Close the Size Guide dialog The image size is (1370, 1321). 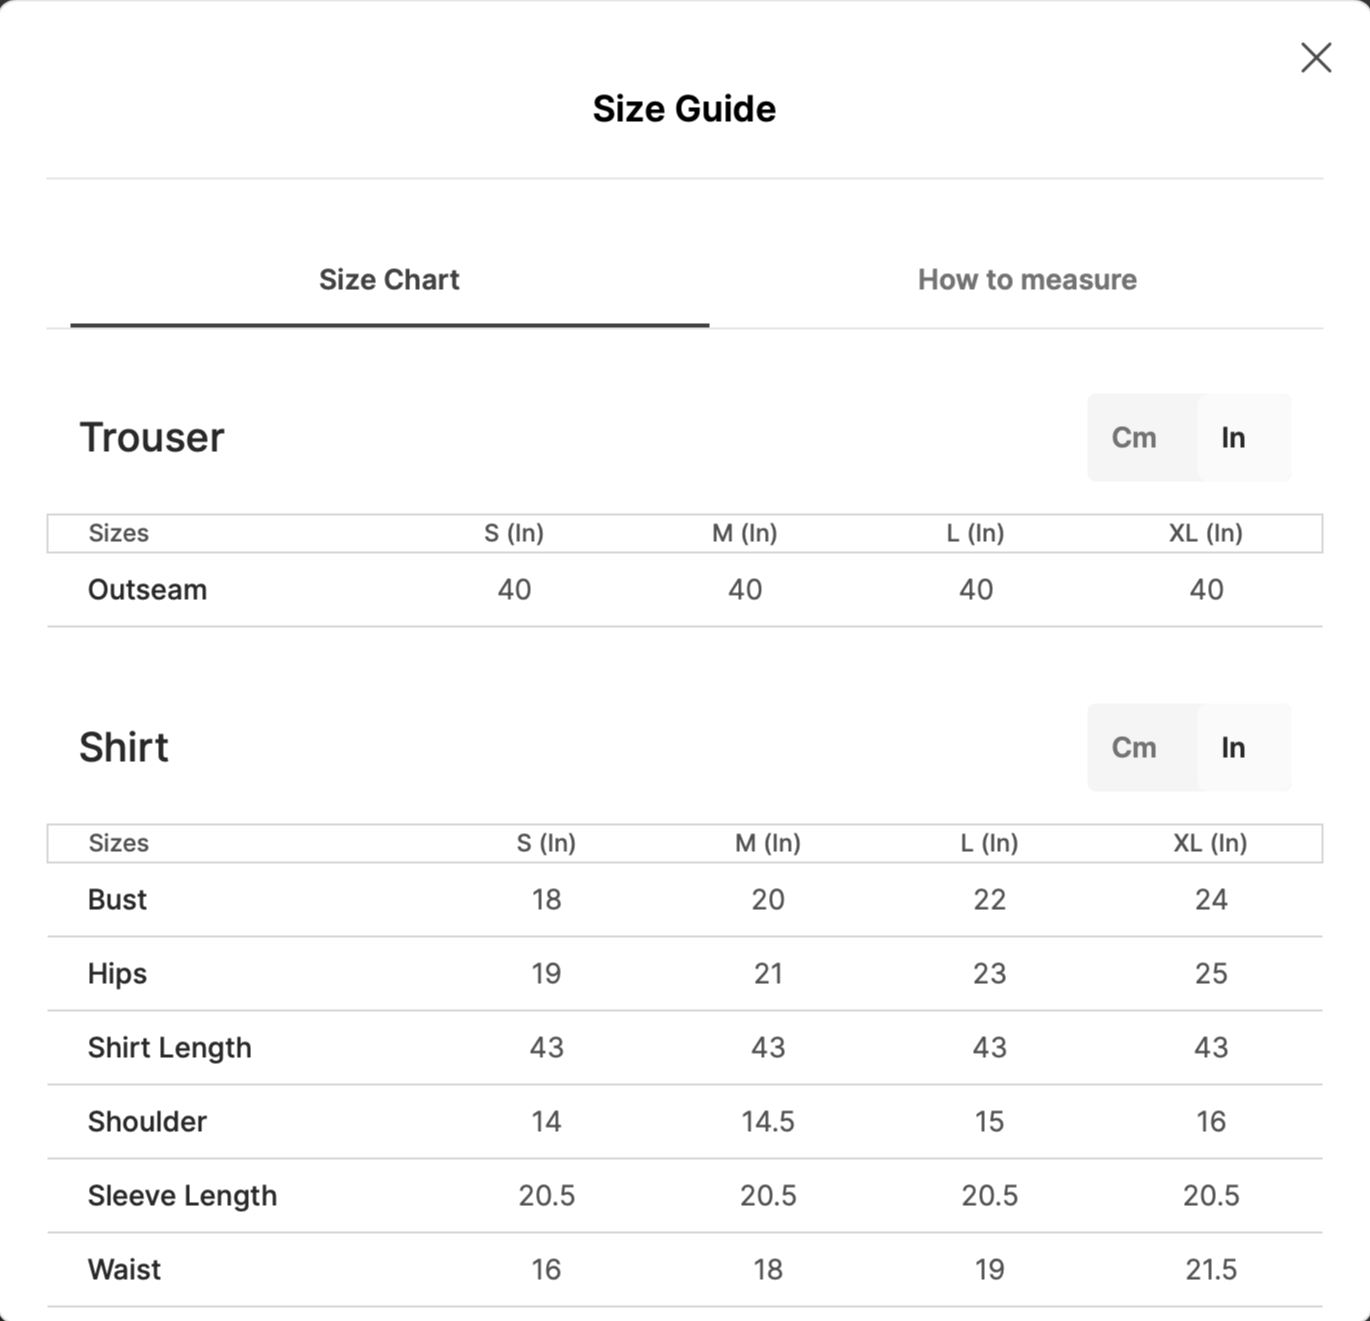pyautogui.click(x=1315, y=58)
